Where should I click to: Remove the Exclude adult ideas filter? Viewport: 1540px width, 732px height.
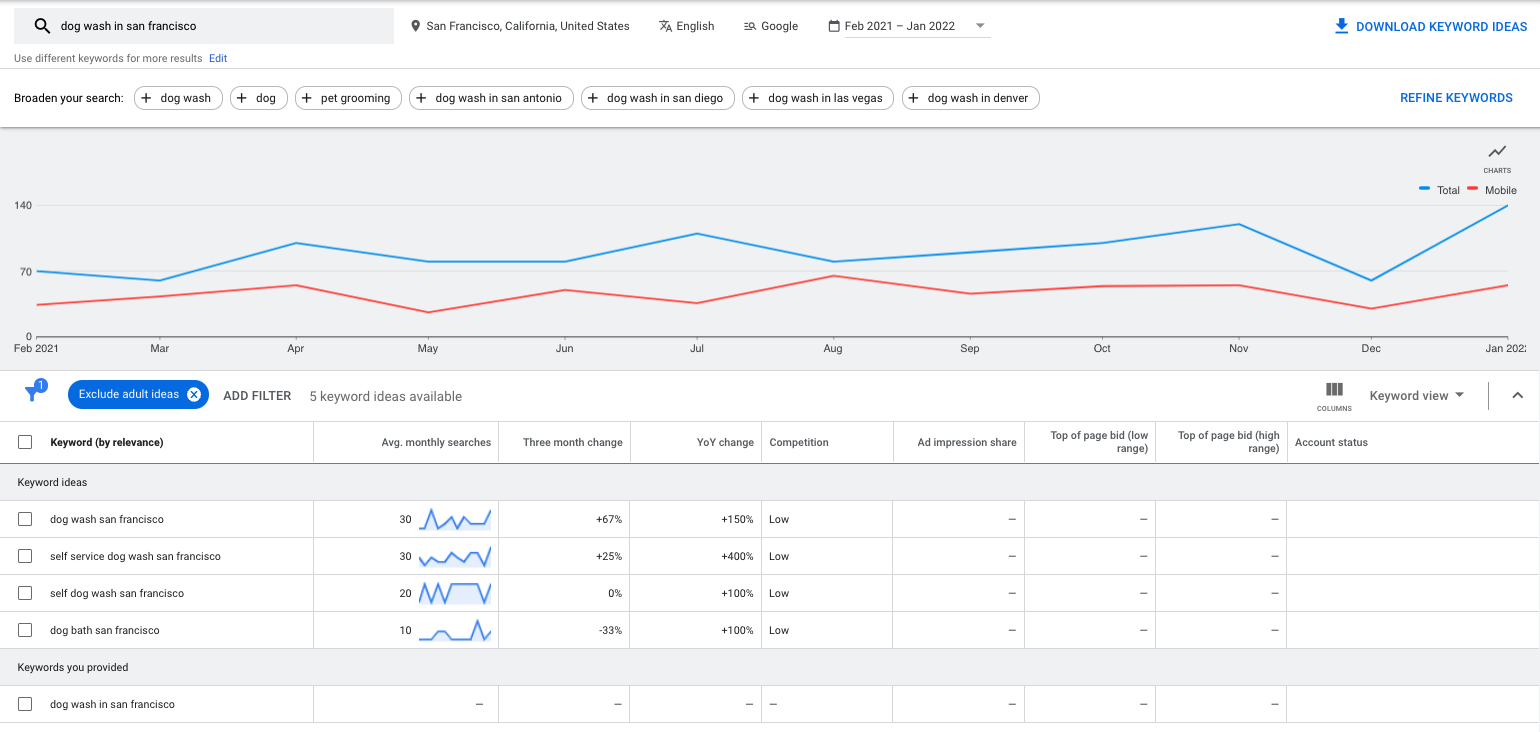pyautogui.click(x=194, y=395)
